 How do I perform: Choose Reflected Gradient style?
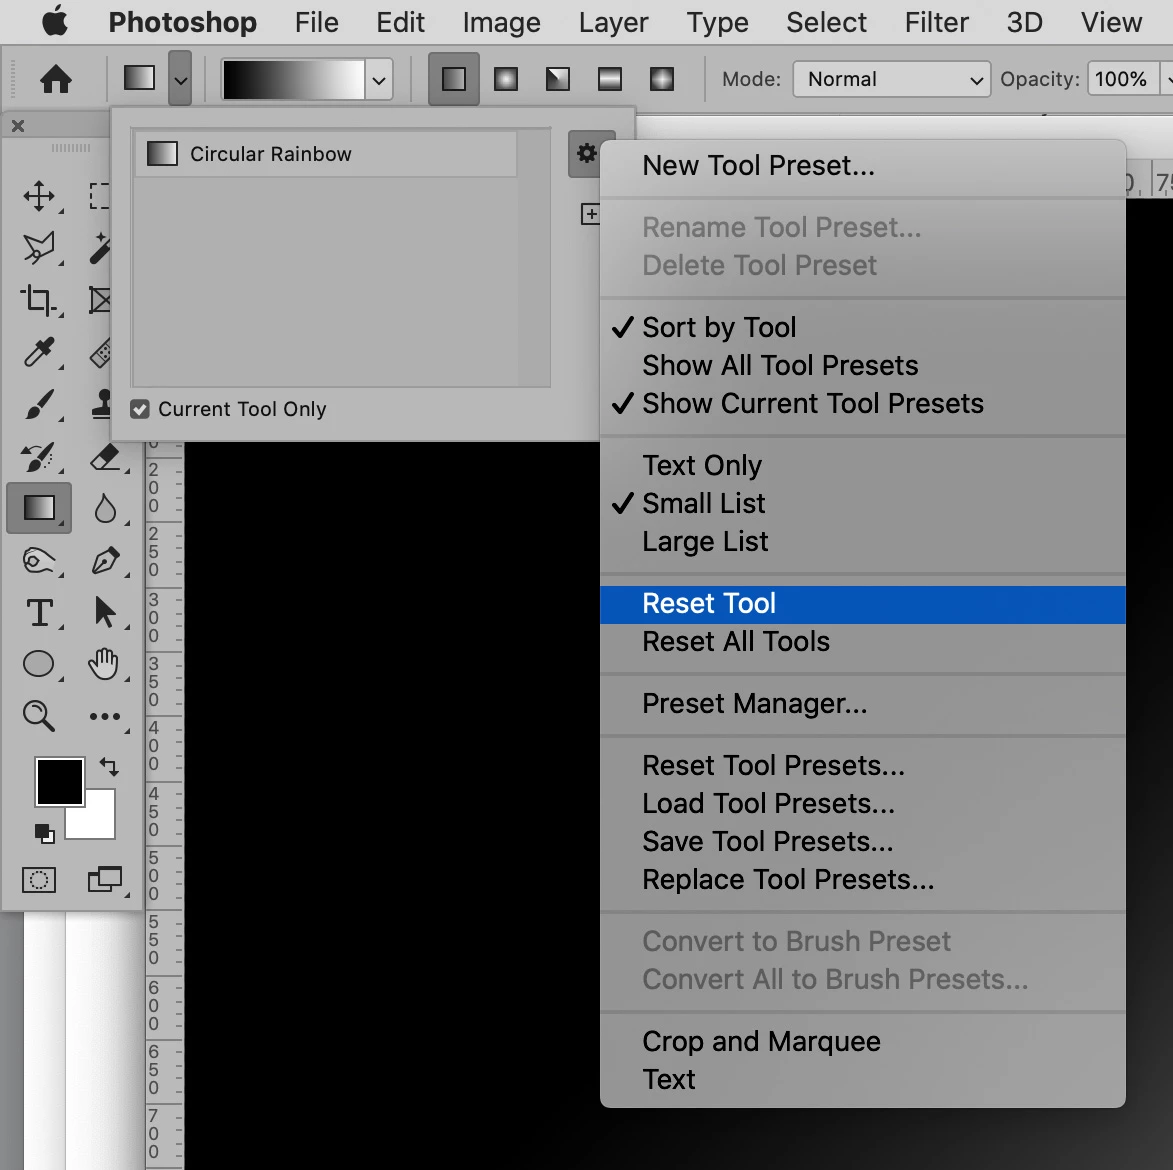click(x=610, y=79)
